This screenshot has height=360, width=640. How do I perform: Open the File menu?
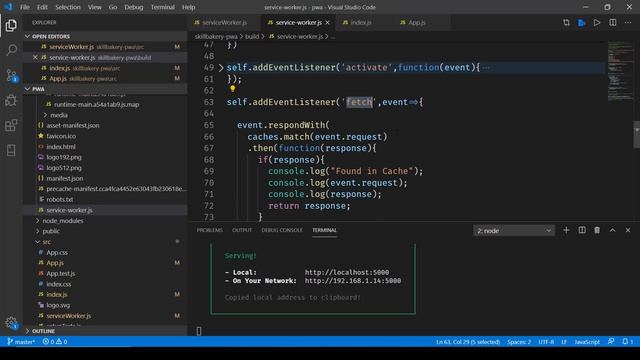(24, 7)
